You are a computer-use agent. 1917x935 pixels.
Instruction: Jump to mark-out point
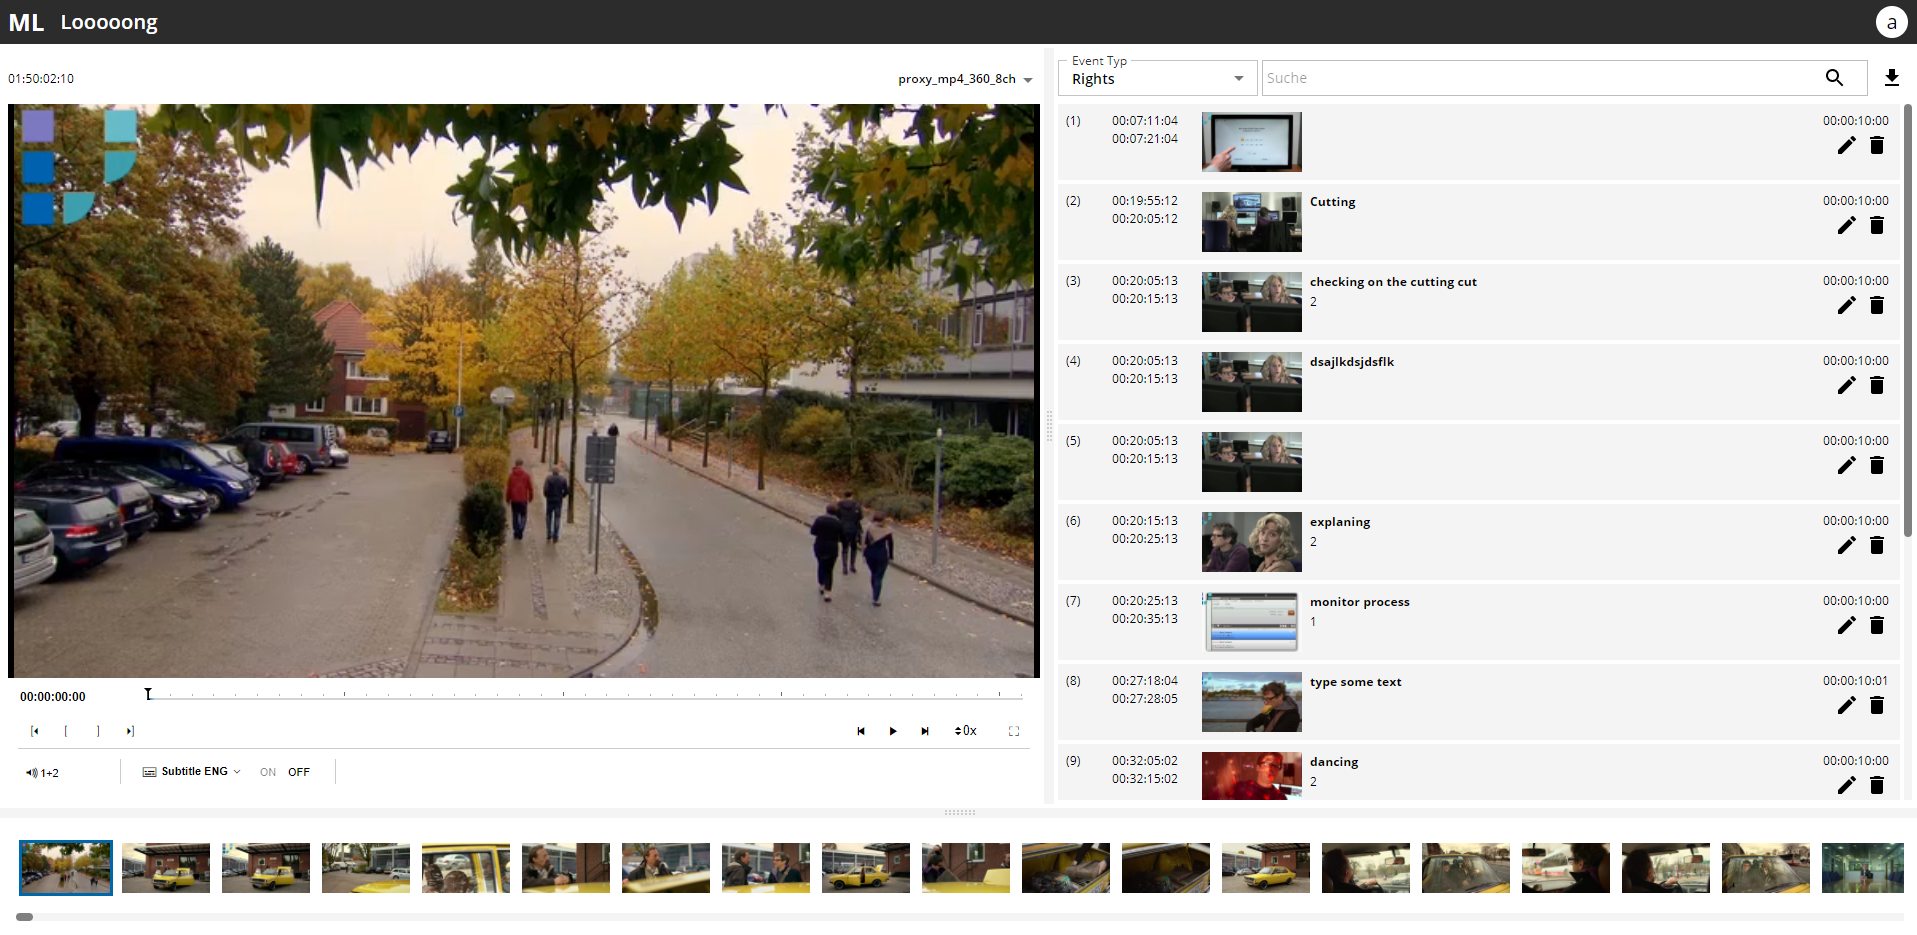[x=130, y=731]
